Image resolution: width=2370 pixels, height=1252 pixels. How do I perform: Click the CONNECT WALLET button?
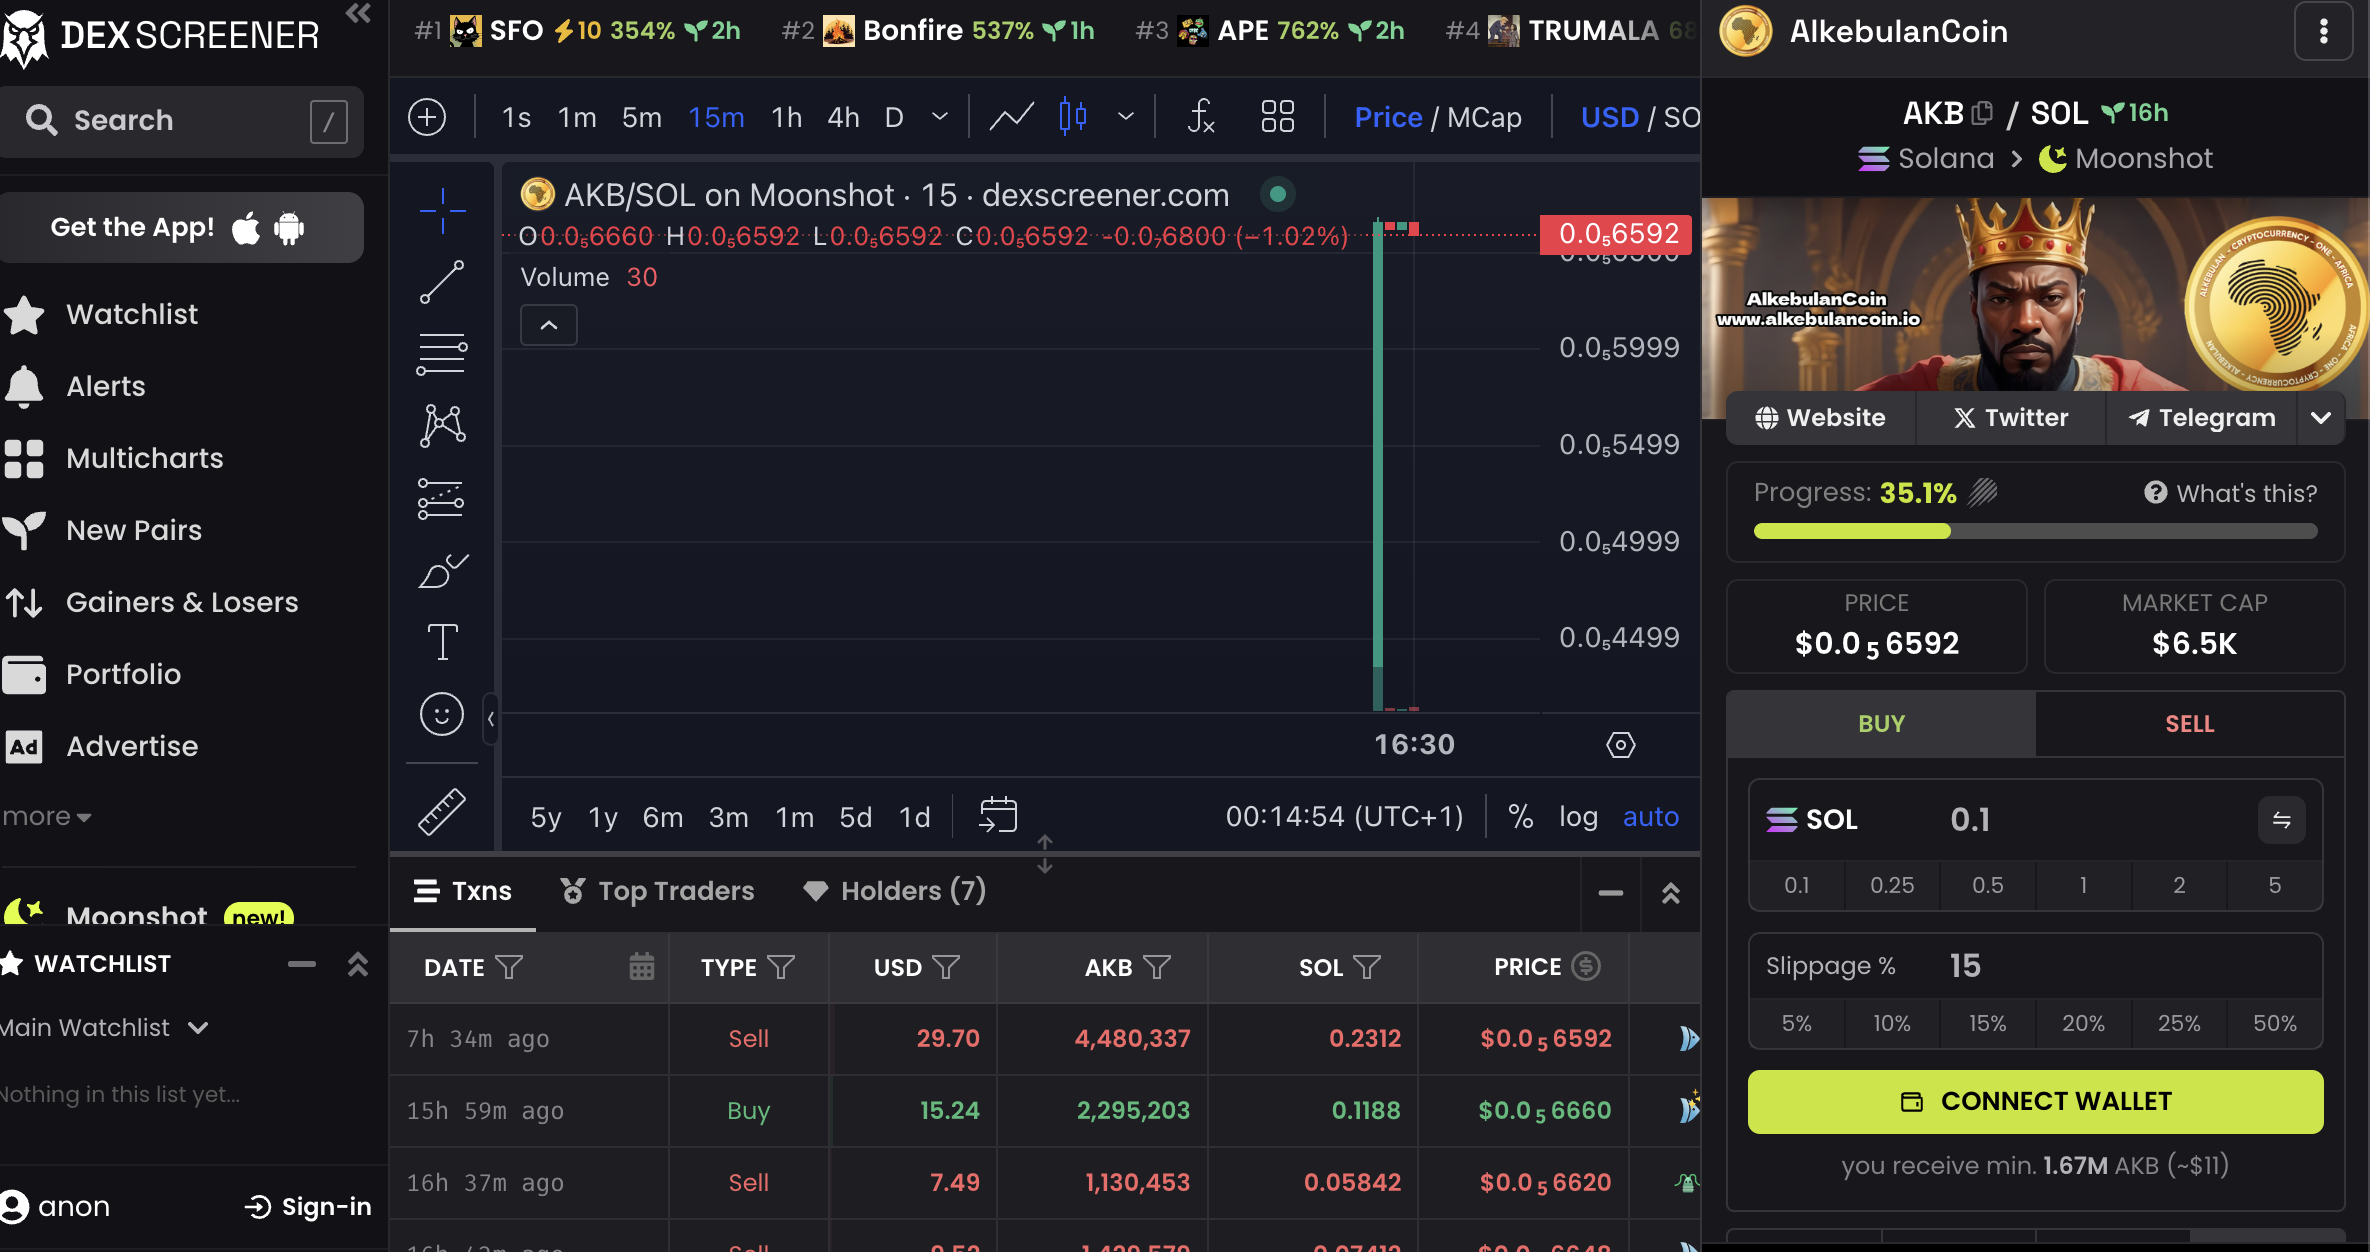tap(2035, 1102)
